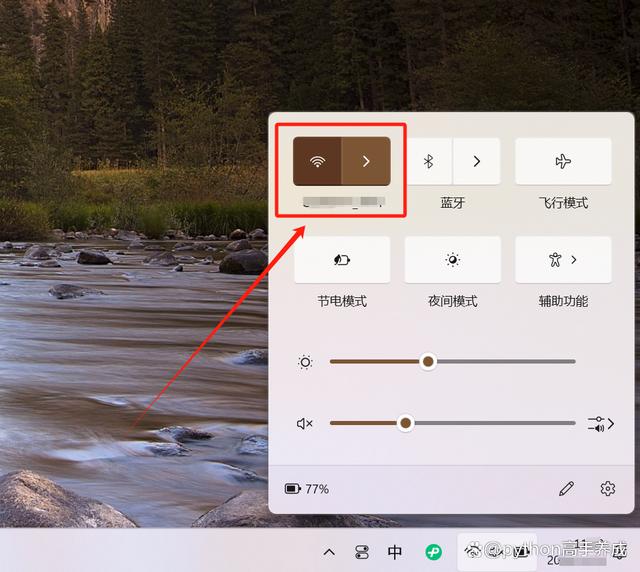
Task: Unmute the speaker using the muted volume icon
Action: click(x=304, y=424)
